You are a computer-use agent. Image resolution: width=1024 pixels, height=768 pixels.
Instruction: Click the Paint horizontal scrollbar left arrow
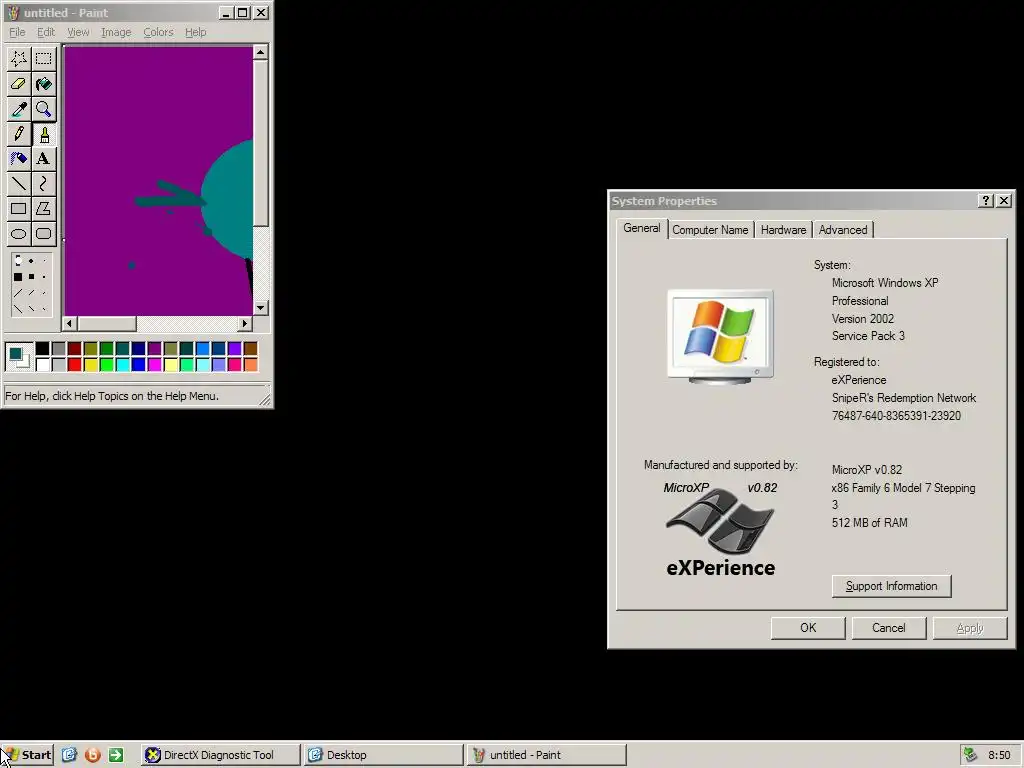pos(69,323)
